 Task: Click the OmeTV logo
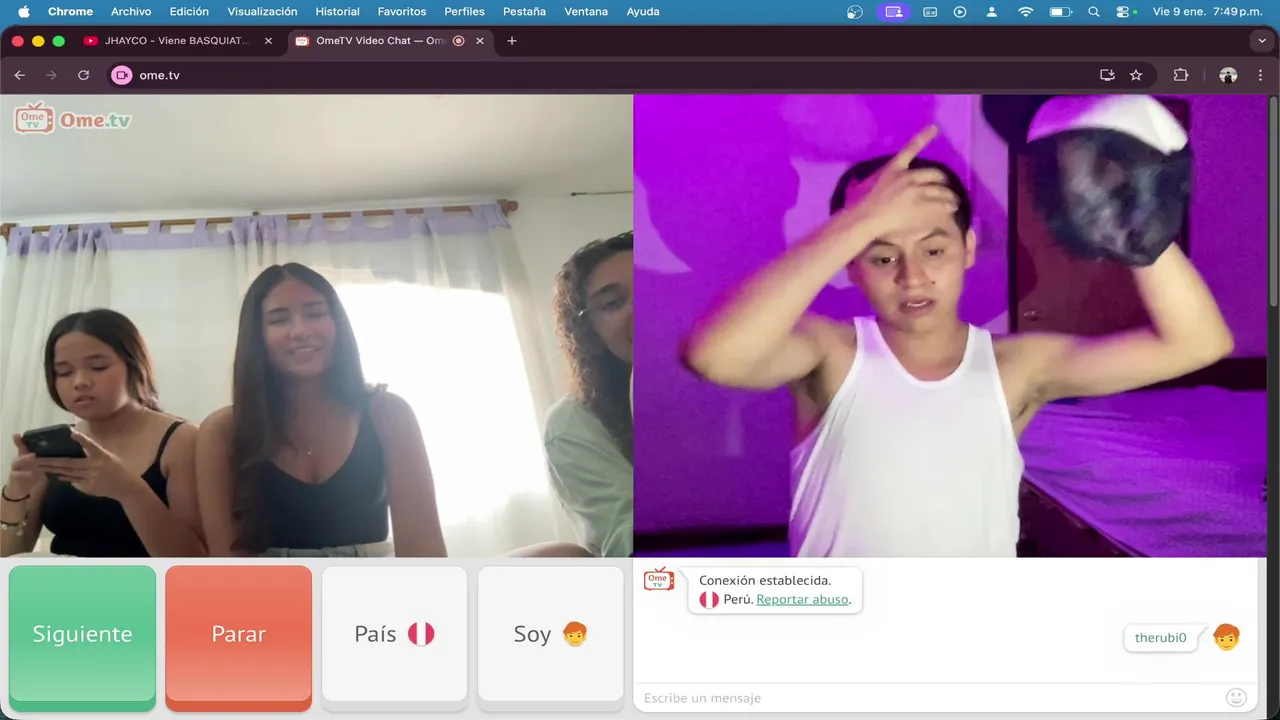[x=73, y=119]
